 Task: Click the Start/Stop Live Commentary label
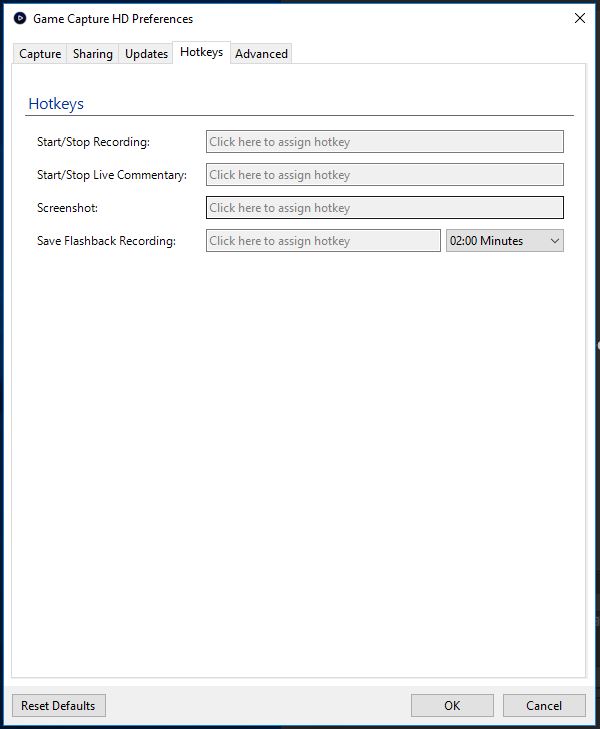click(x=112, y=176)
